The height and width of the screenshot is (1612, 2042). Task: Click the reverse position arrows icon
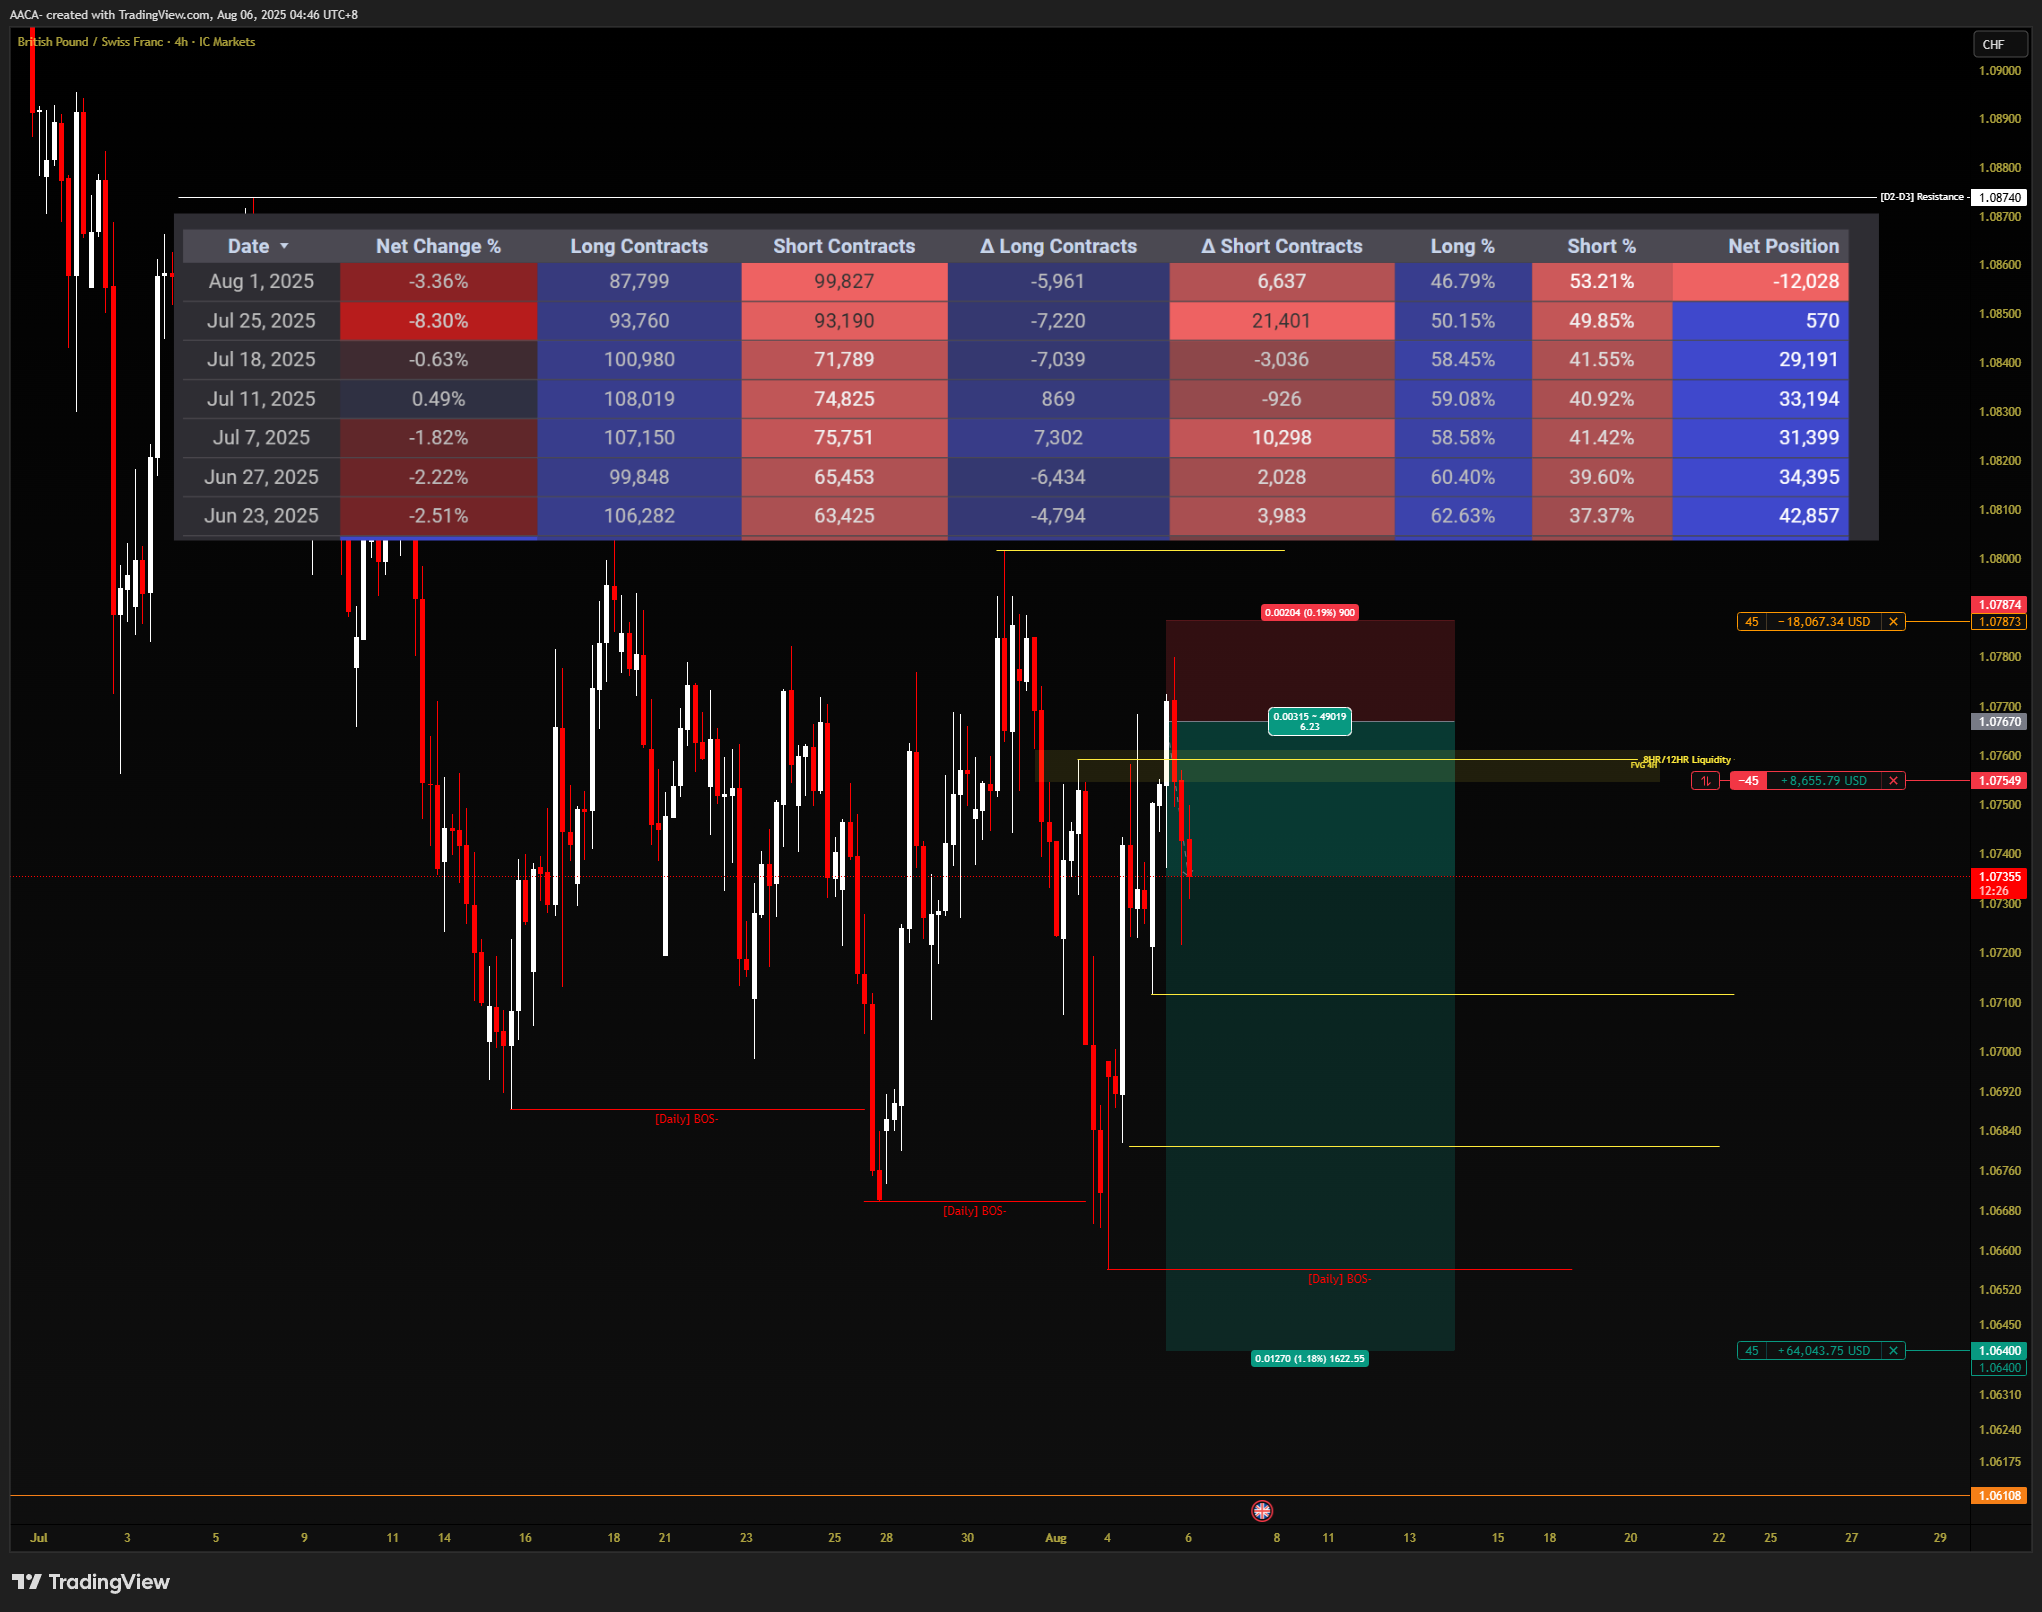point(1705,781)
